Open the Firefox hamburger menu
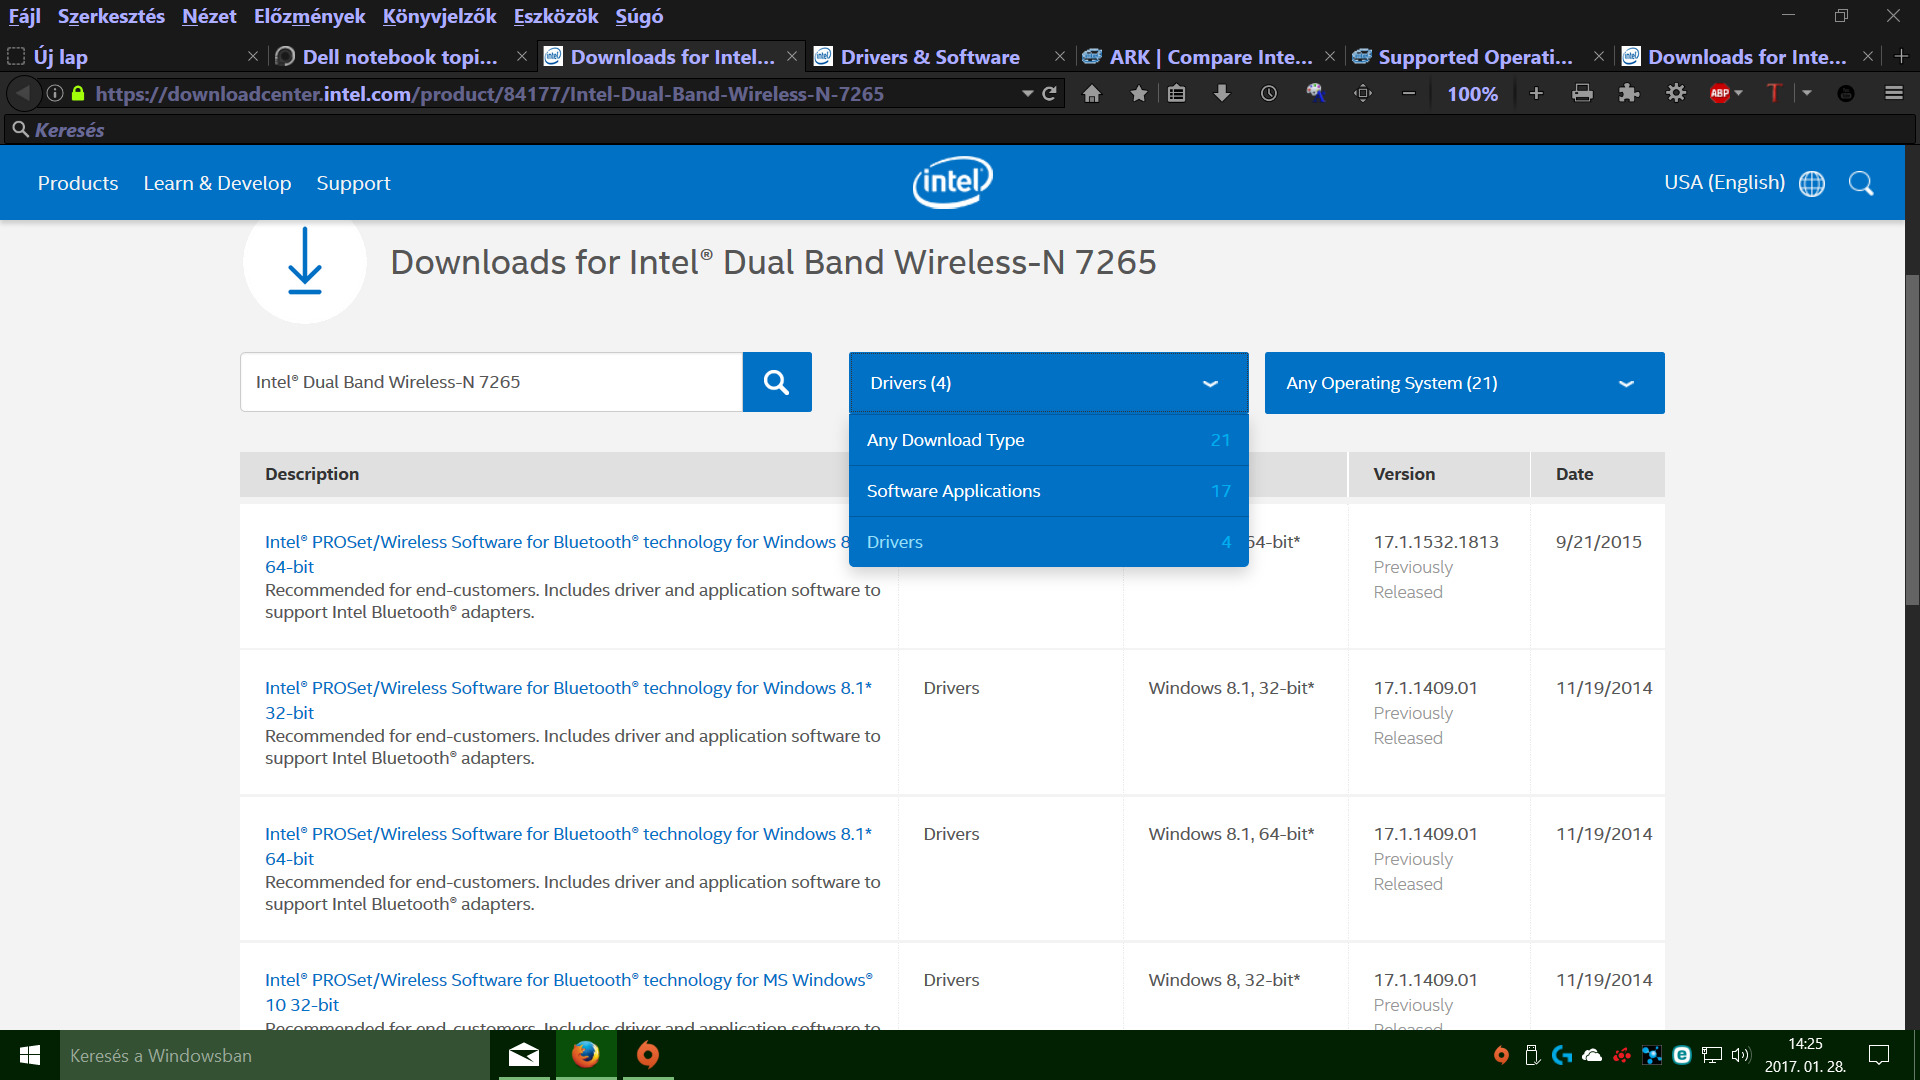 (x=1893, y=94)
